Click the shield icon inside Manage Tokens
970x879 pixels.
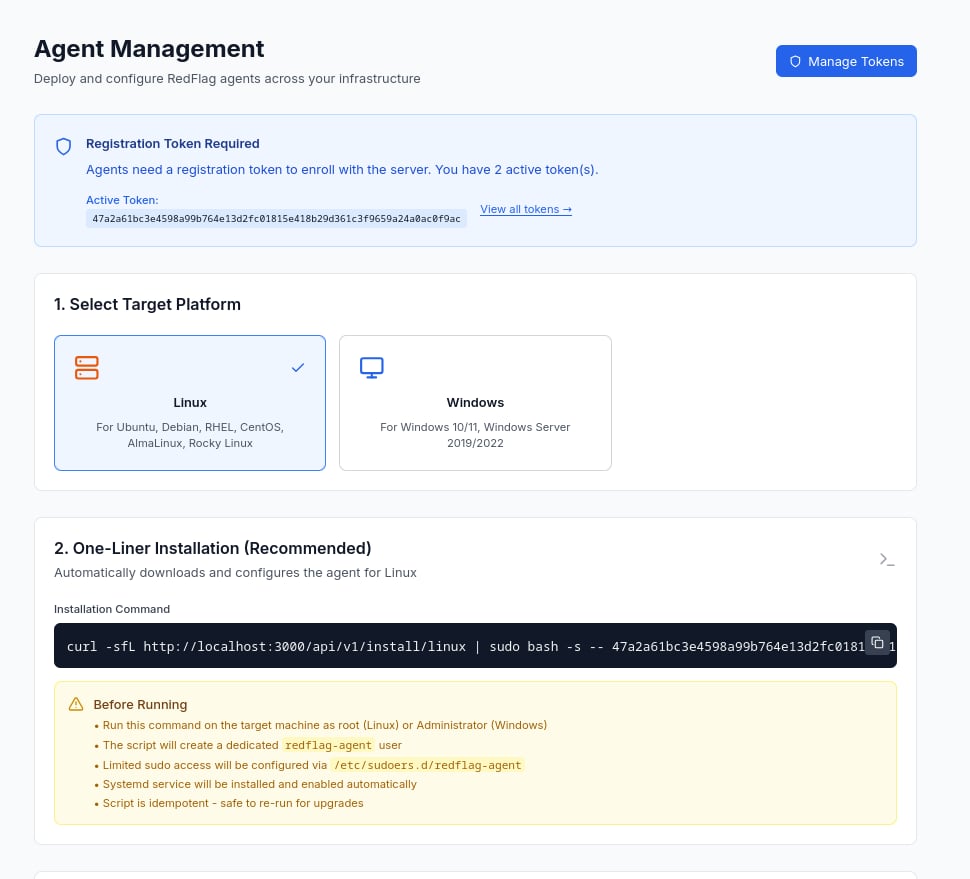[796, 61]
